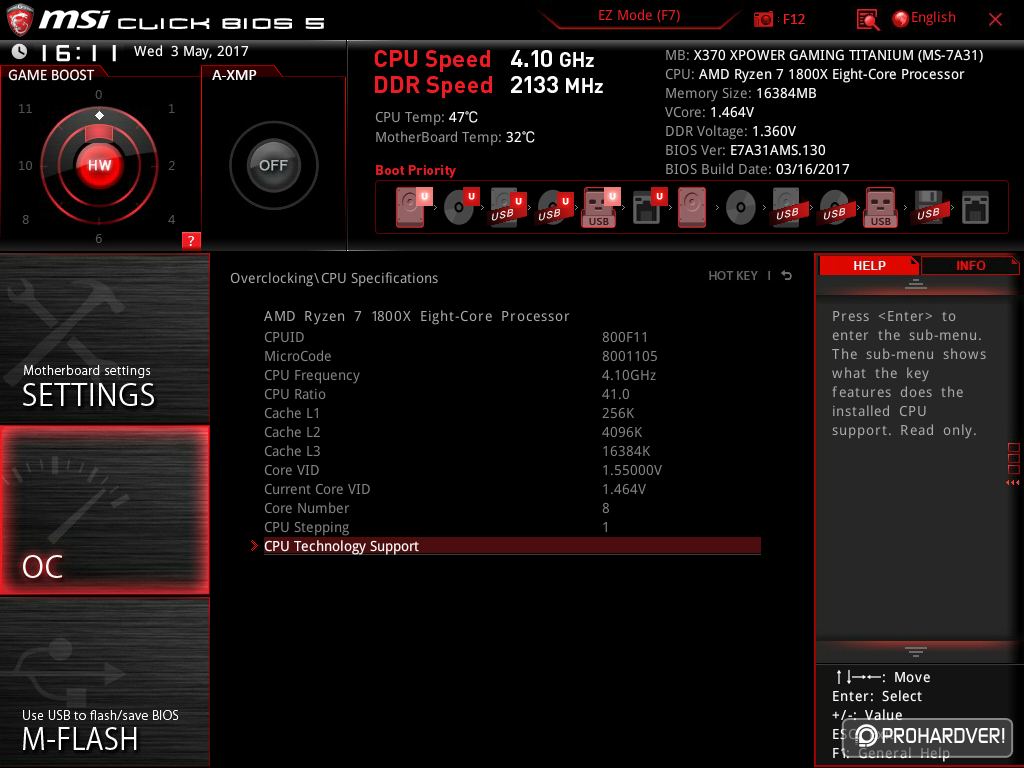Click the red arrow beside CPU Technology Support
This screenshot has width=1024, height=768.
(x=254, y=545)
